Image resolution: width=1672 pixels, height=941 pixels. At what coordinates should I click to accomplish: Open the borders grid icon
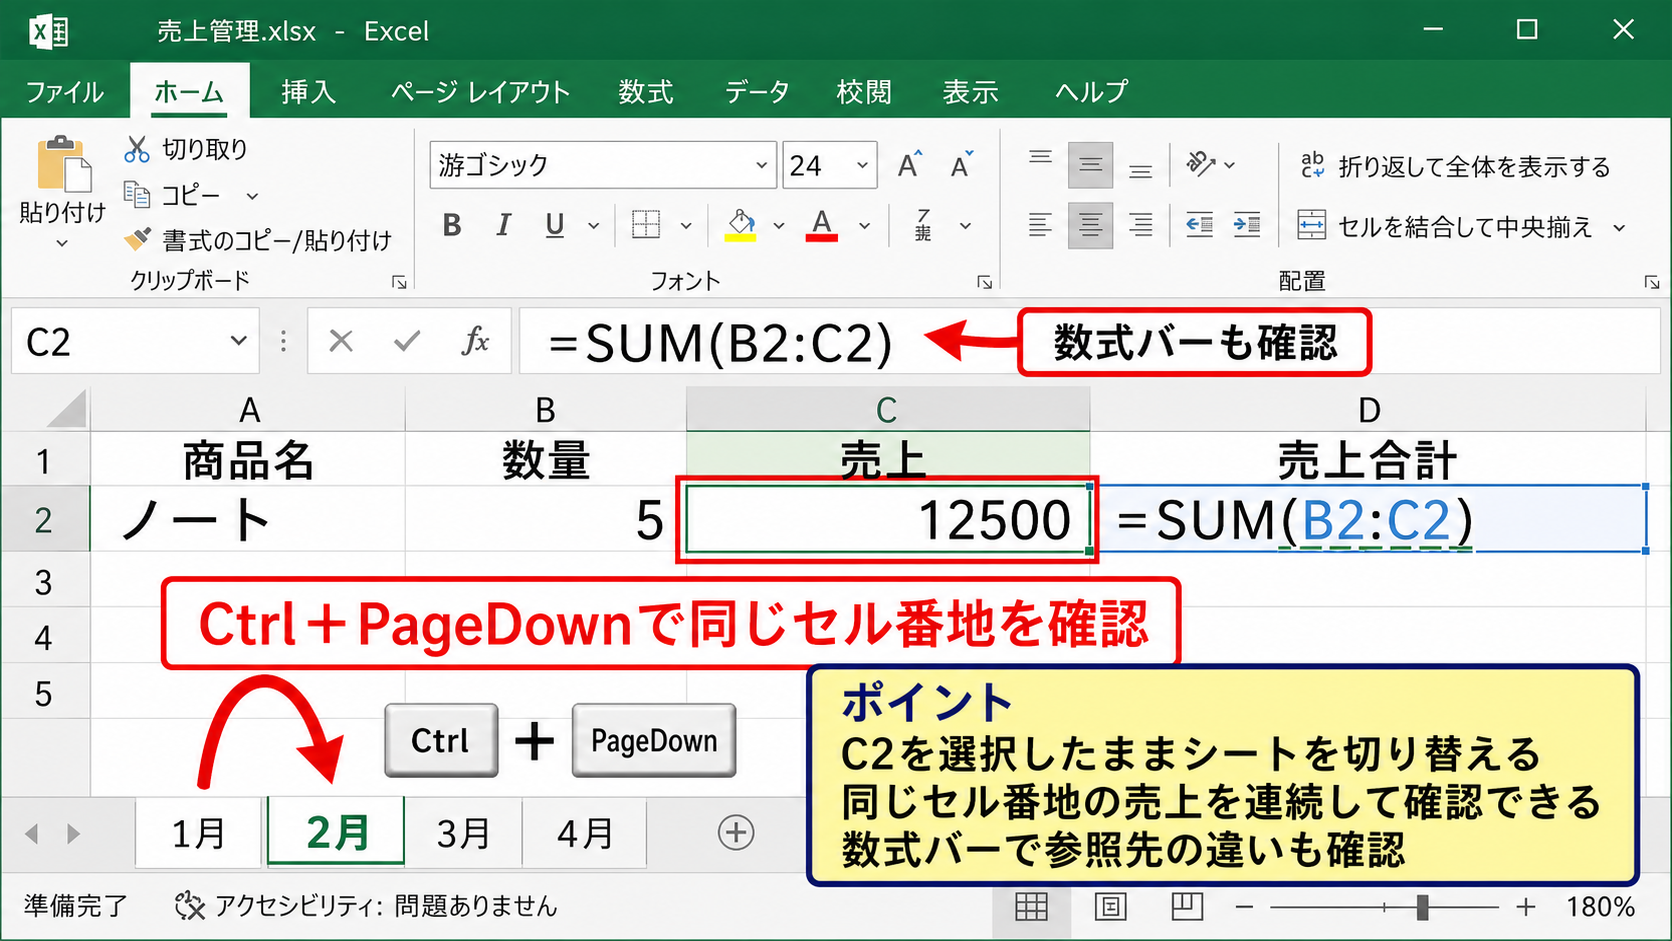point(646,224)
